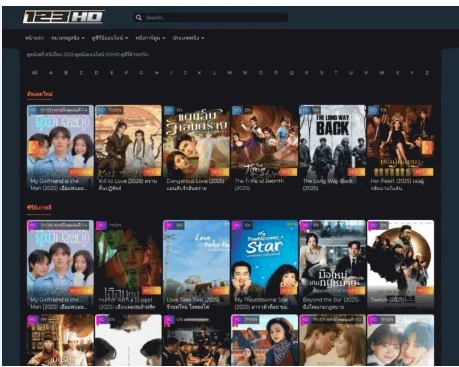Filter titles by letter X

click(397, 72)
